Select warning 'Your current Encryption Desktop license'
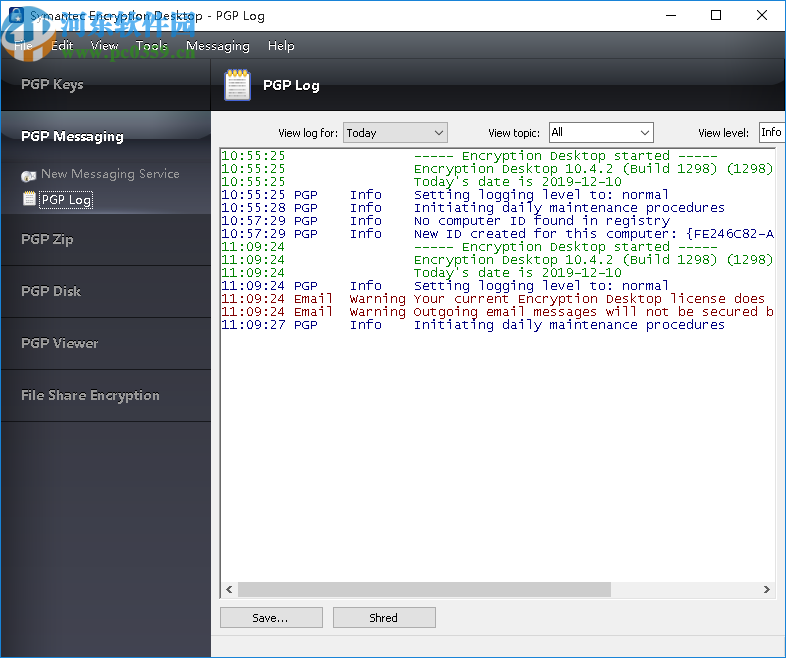The width and height of the screenshot is (786, 658). (x=498, y=299)
